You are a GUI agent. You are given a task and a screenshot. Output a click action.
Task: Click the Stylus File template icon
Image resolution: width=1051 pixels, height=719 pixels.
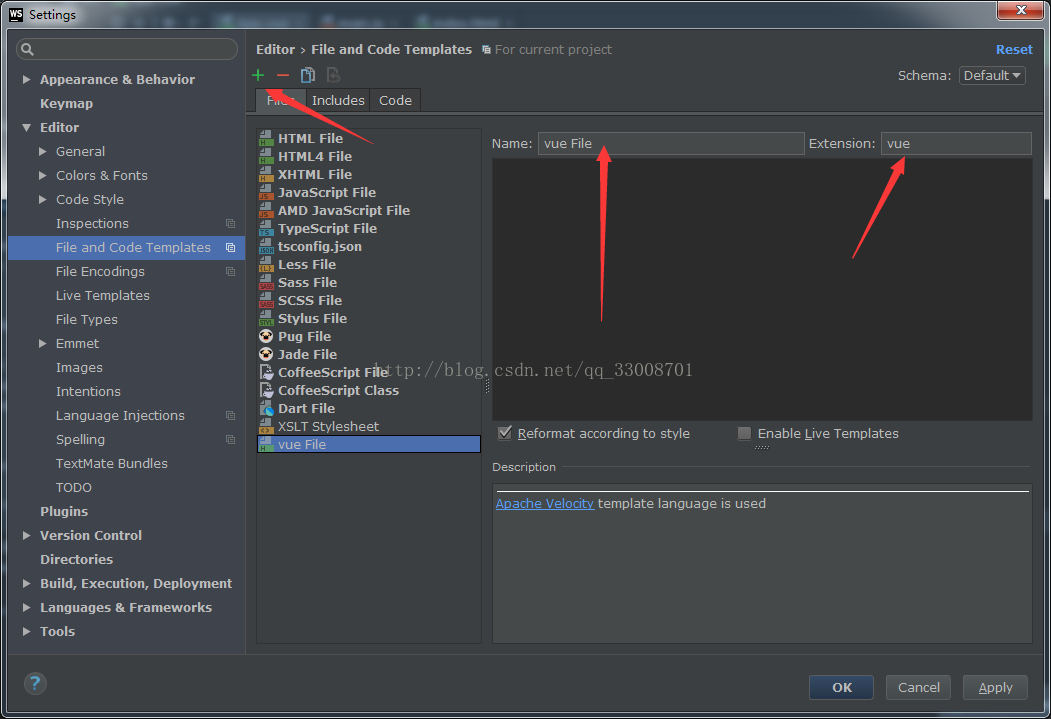pos(266,318)
